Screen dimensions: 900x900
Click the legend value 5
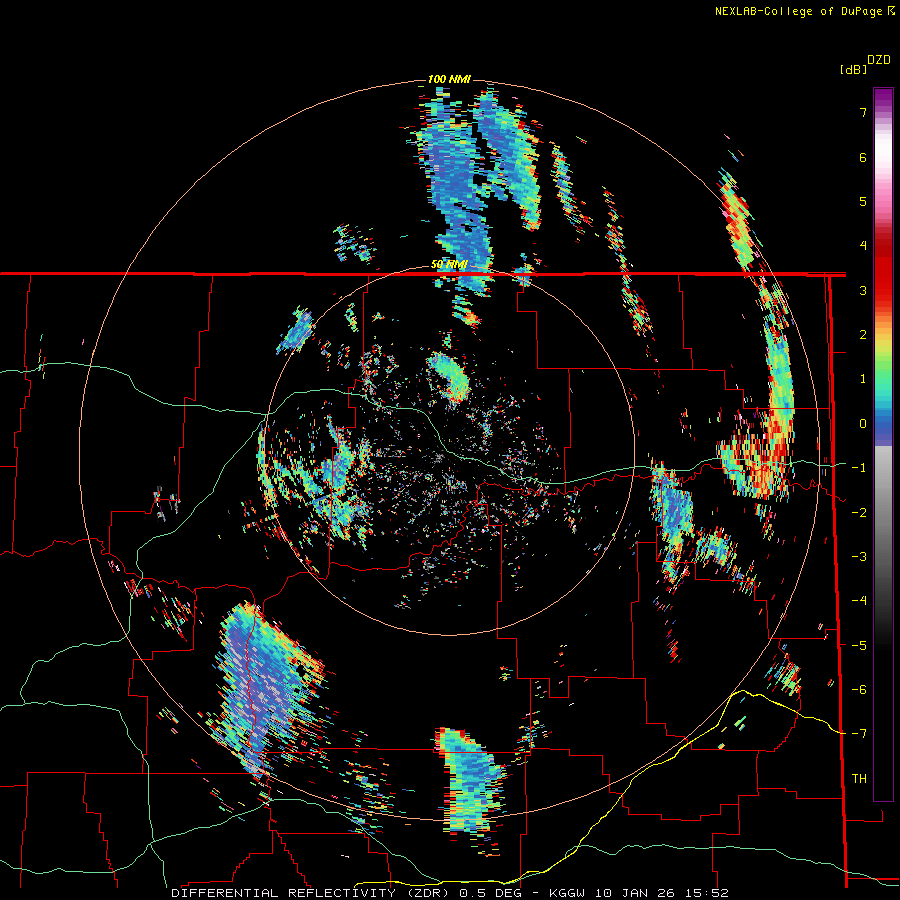[x=863, y=201]
